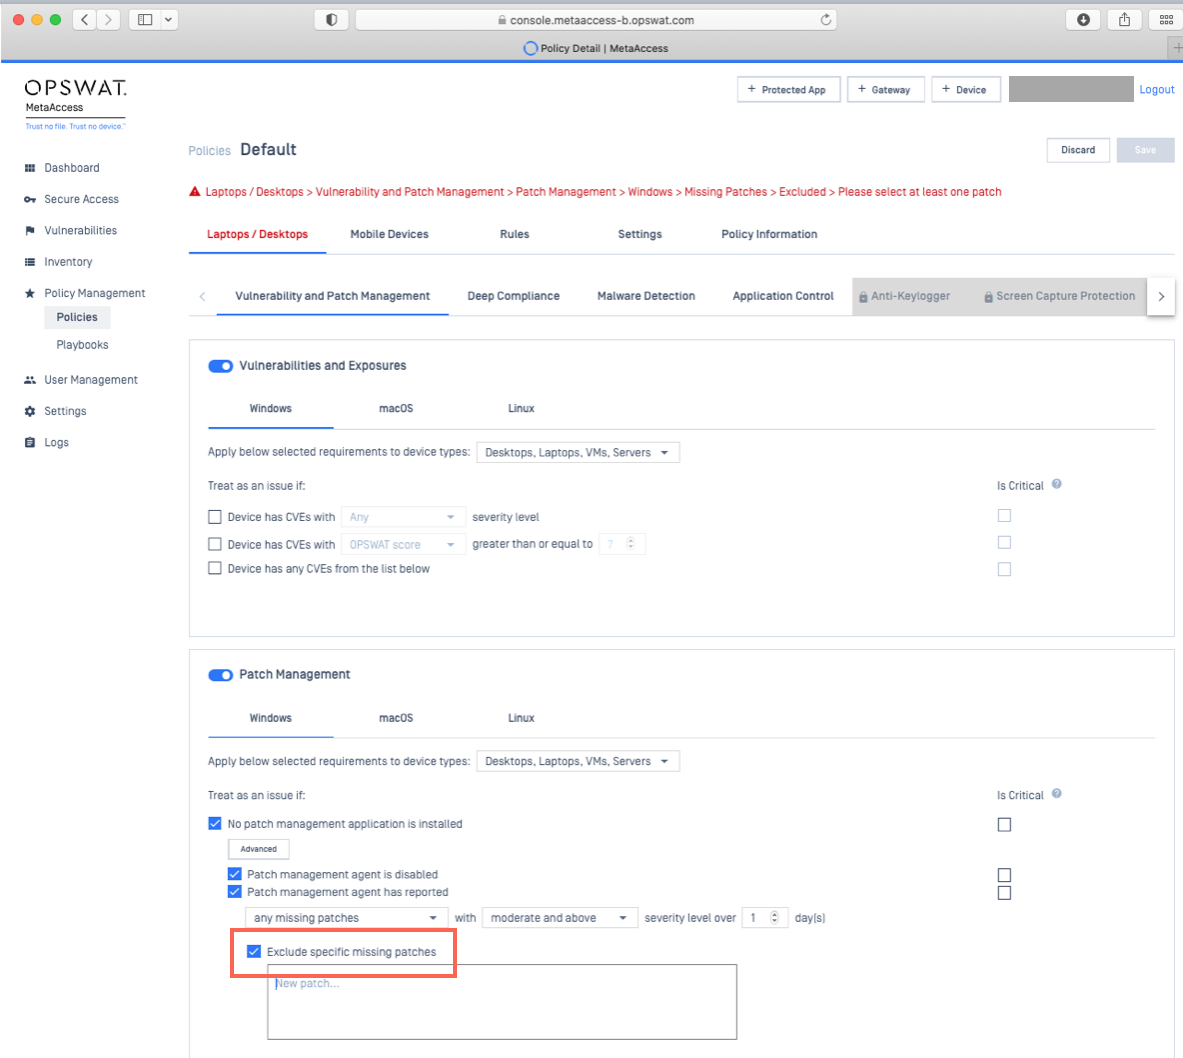
Task: Click the locked Screen Capture Protection tab
Action: pyautogui.click(x=1059, y=297)
